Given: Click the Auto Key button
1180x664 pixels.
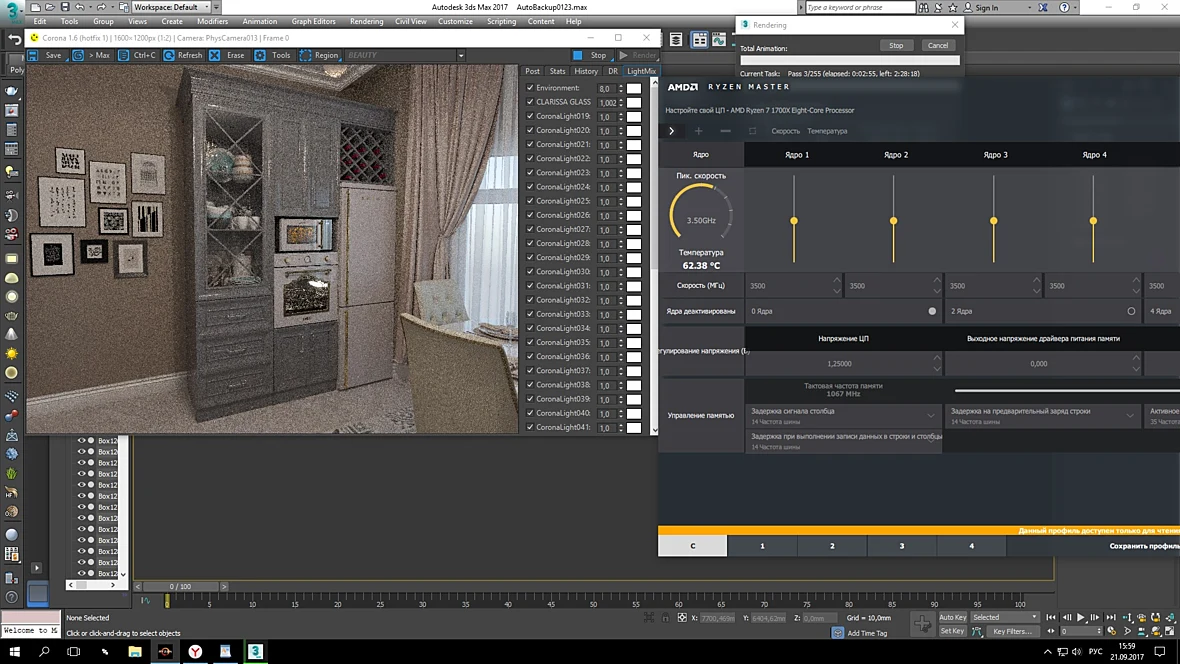Looking at the screenshot, I should (952, 617).
